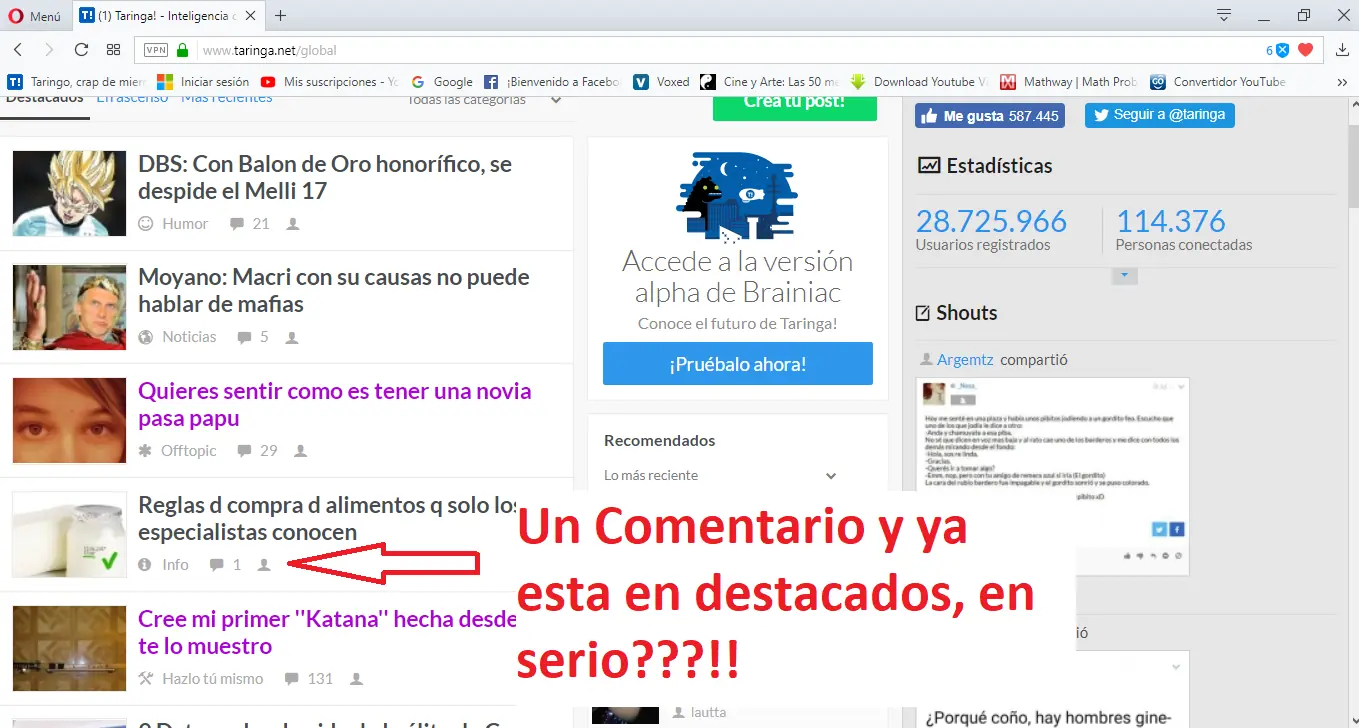1359x728 pixels.
Task: Click the Facebook Me gusta button
Action: [x=990, y=116]
